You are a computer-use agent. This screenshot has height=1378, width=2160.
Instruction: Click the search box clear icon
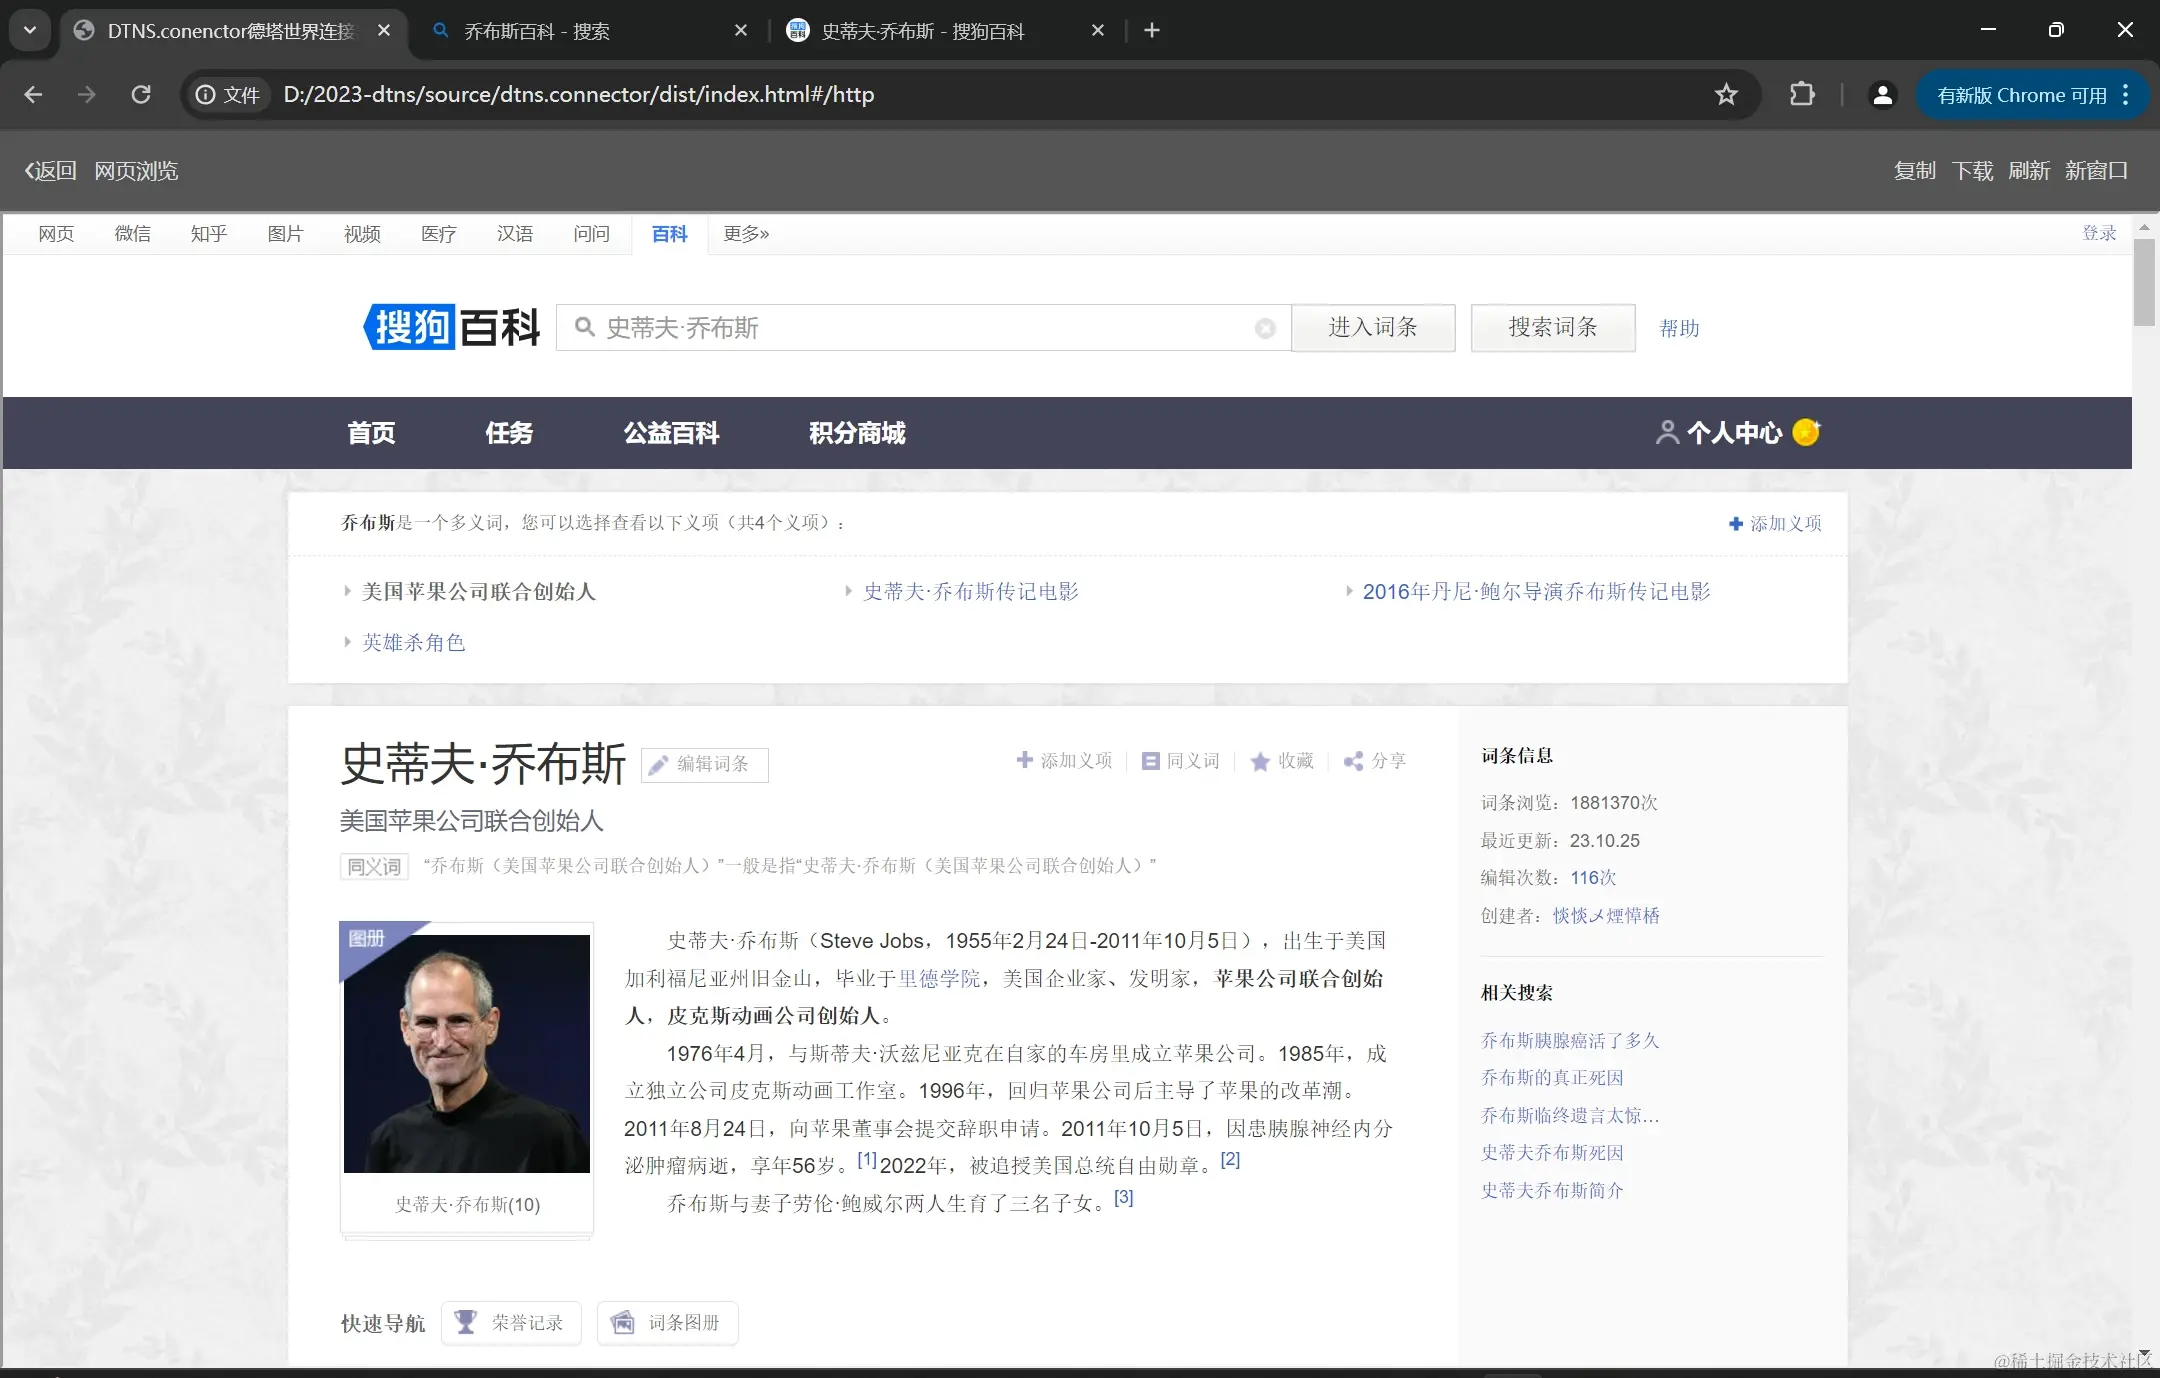1265,328
